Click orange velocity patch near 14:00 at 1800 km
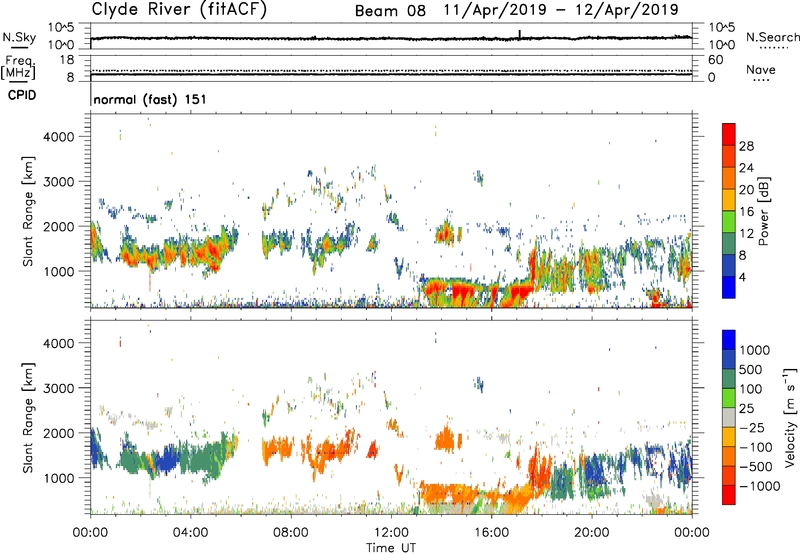Viewport: 800px width, 554px height. 446,438
